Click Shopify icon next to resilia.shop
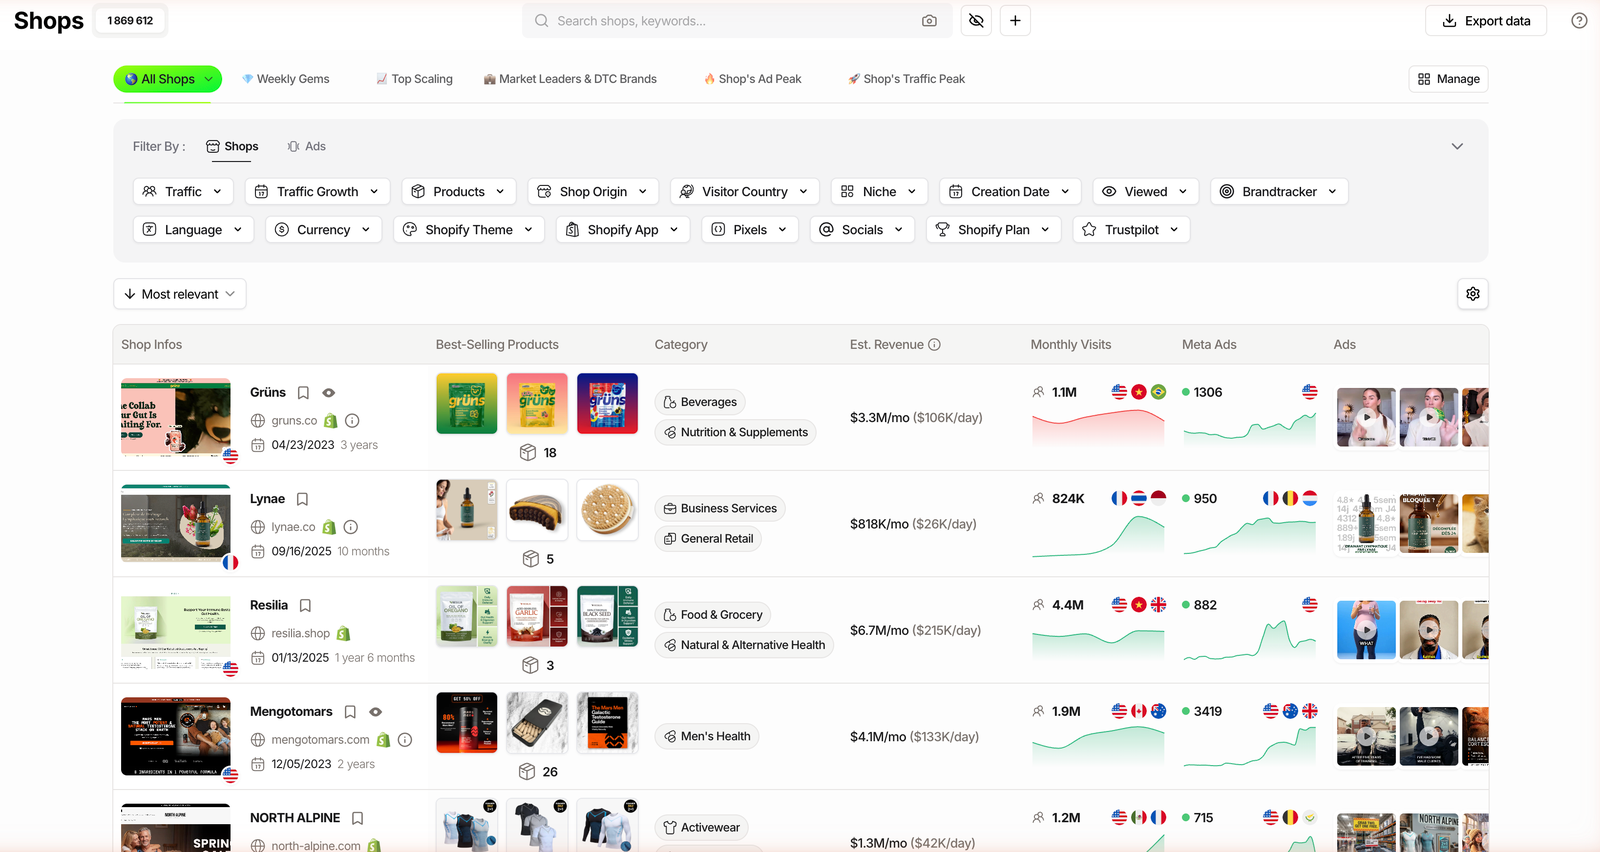The image size is (1600, 852). click(x=343, y=634)
